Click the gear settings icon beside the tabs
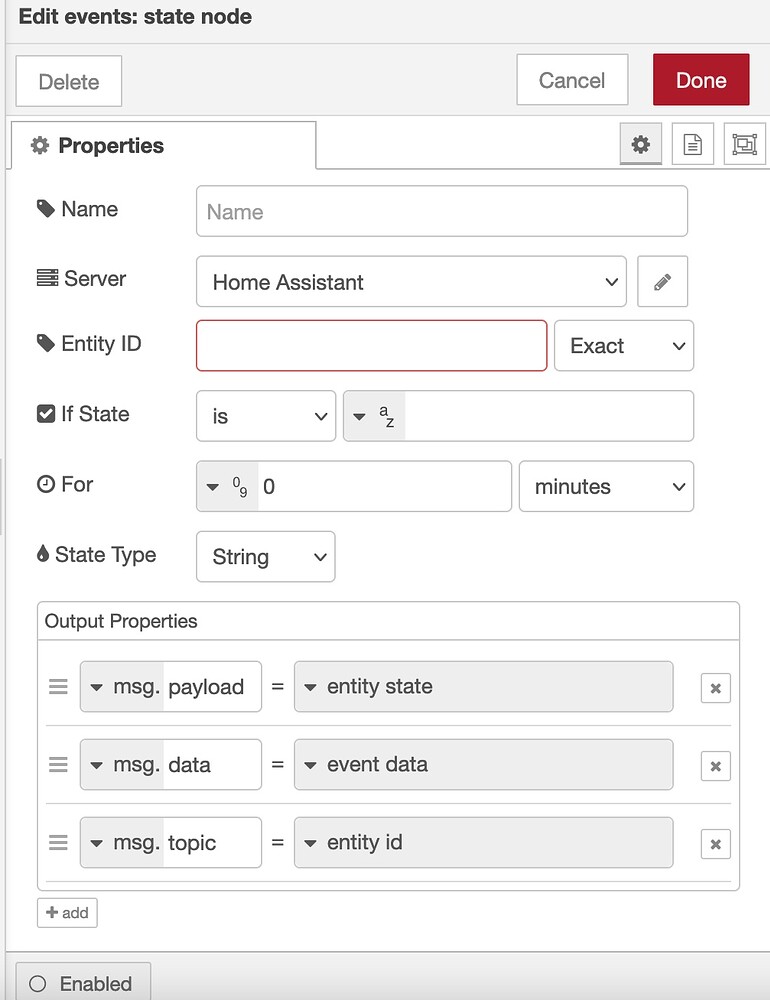The image size is (770, 1000). pyautogui.click(x=640, y=143)
